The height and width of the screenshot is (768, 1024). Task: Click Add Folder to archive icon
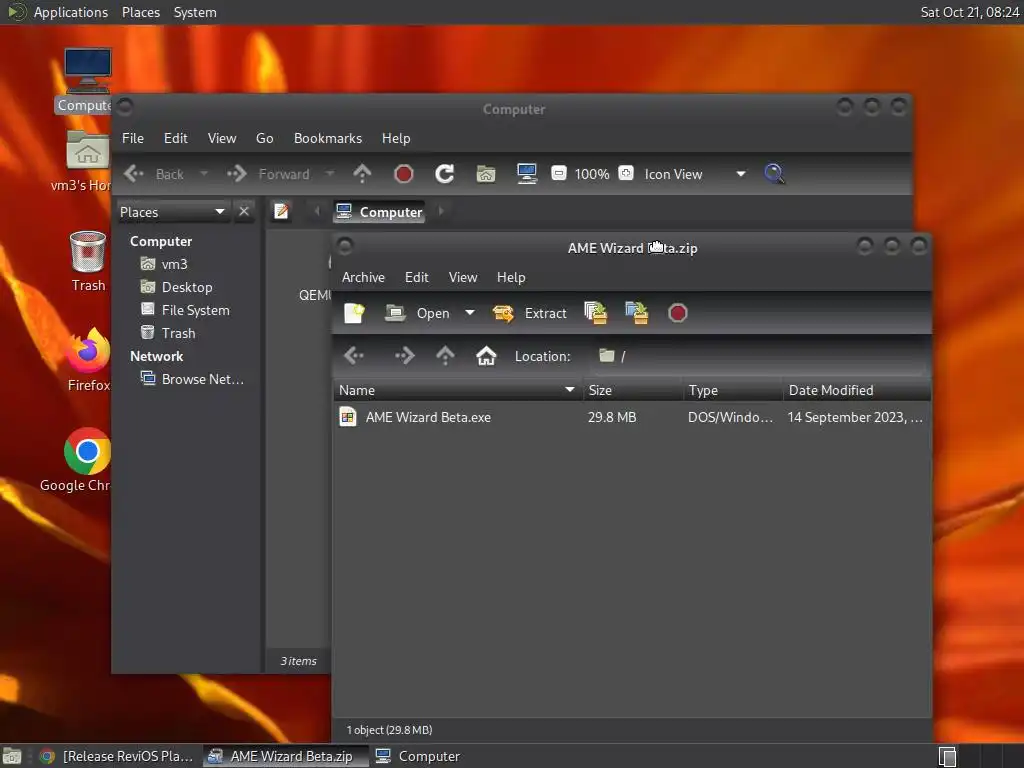coord(637,313)
